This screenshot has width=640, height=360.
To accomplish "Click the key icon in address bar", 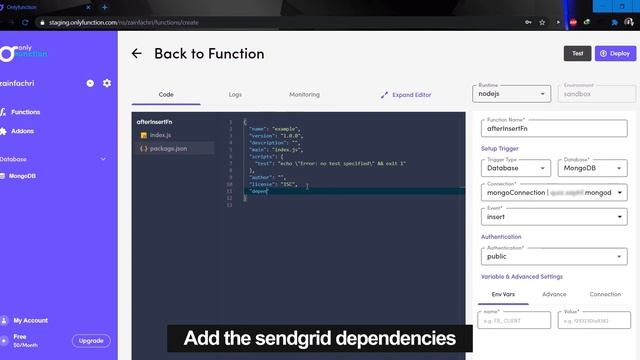I will click(528, 22).
